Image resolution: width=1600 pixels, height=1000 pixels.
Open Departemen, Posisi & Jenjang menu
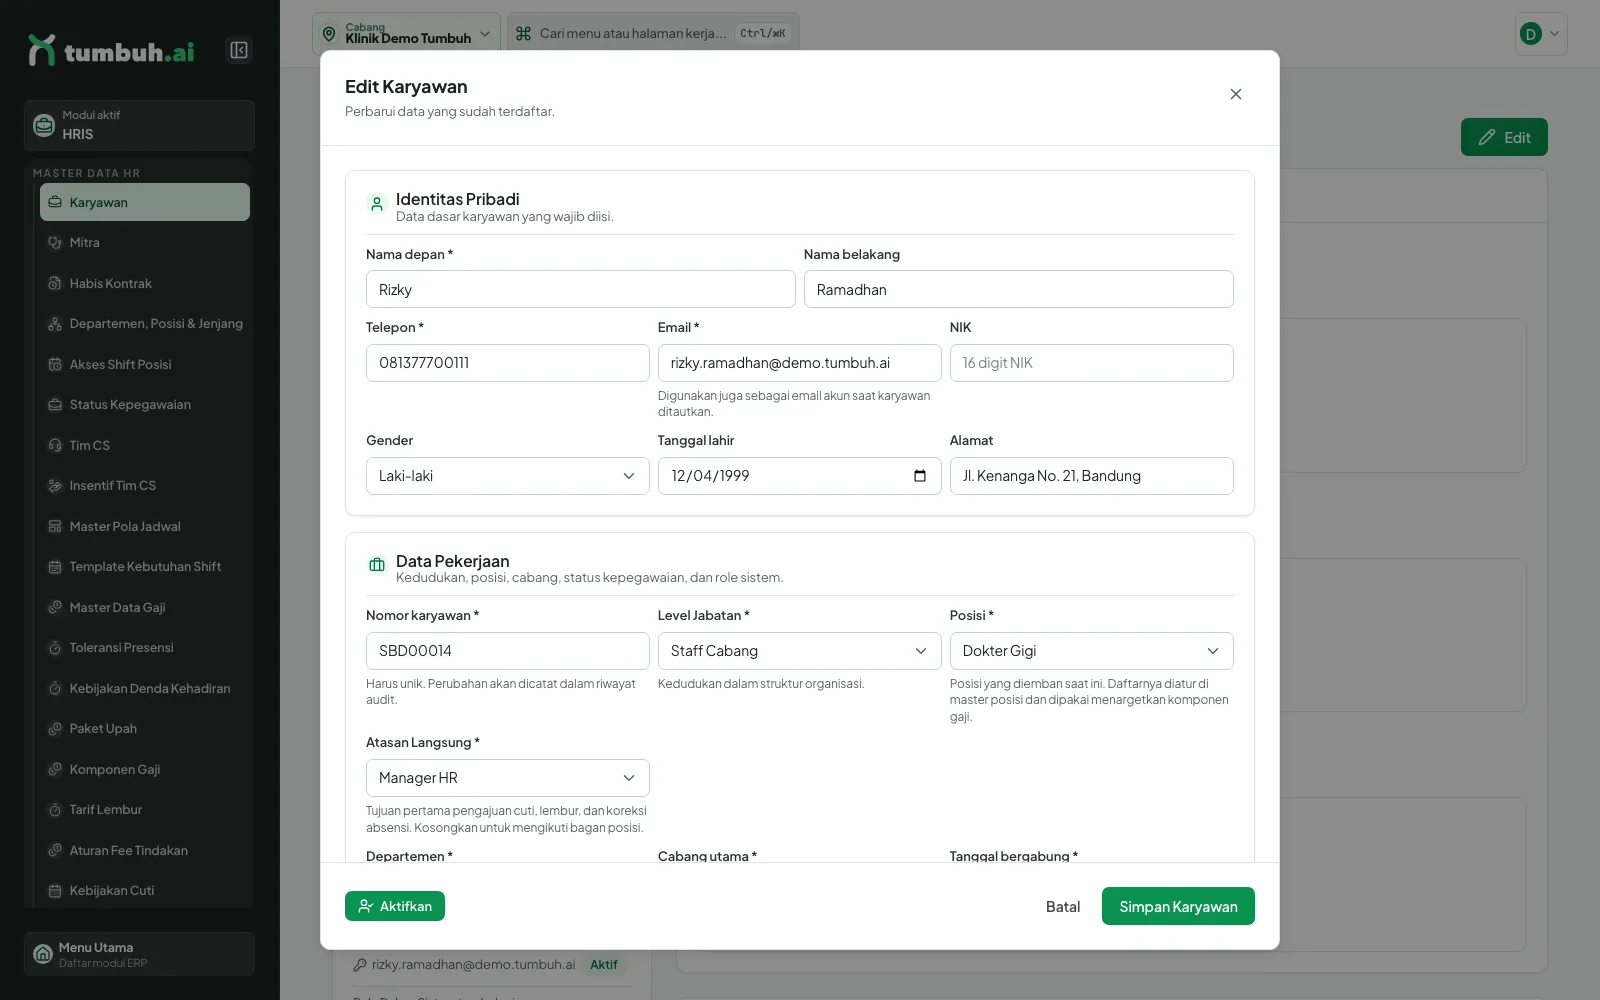145,323
